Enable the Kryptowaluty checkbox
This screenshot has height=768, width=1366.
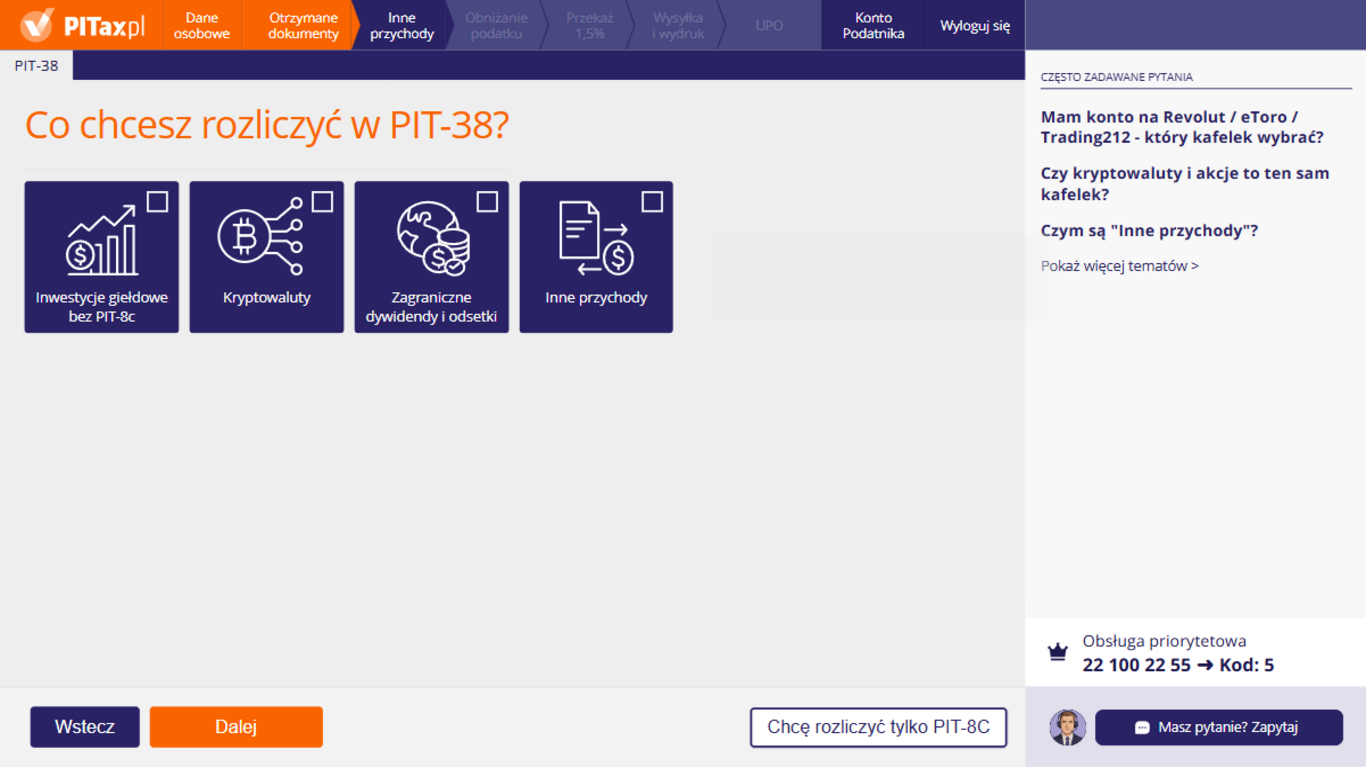point(322,202)
